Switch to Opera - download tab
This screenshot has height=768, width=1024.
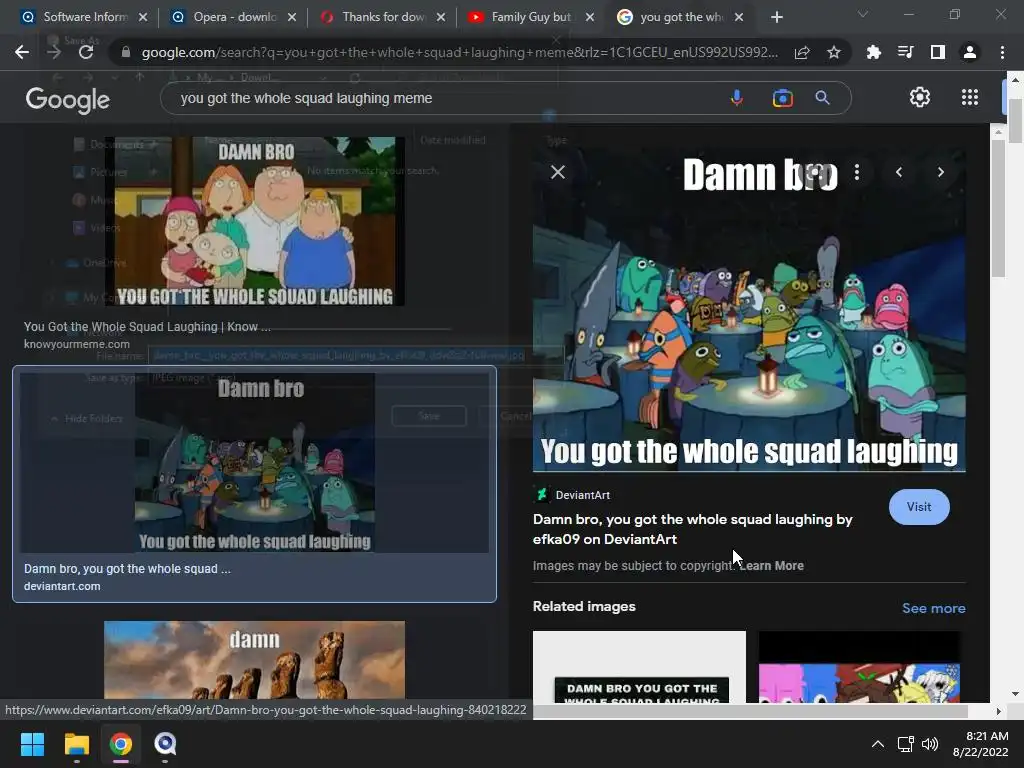click(234, 17)
